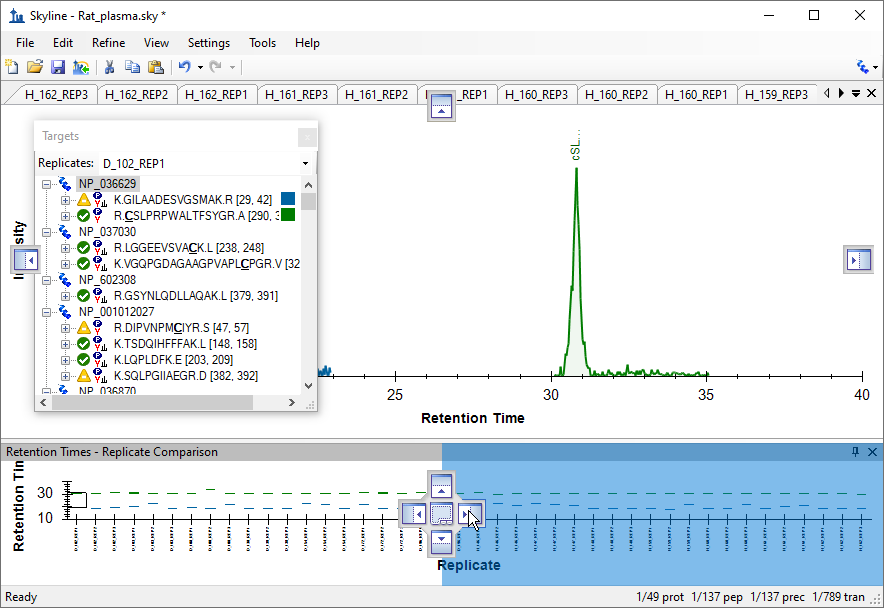The height and width of the screenshot is (608, 884).
Task: Click the New Document toolbar icon
Action: 12,67
